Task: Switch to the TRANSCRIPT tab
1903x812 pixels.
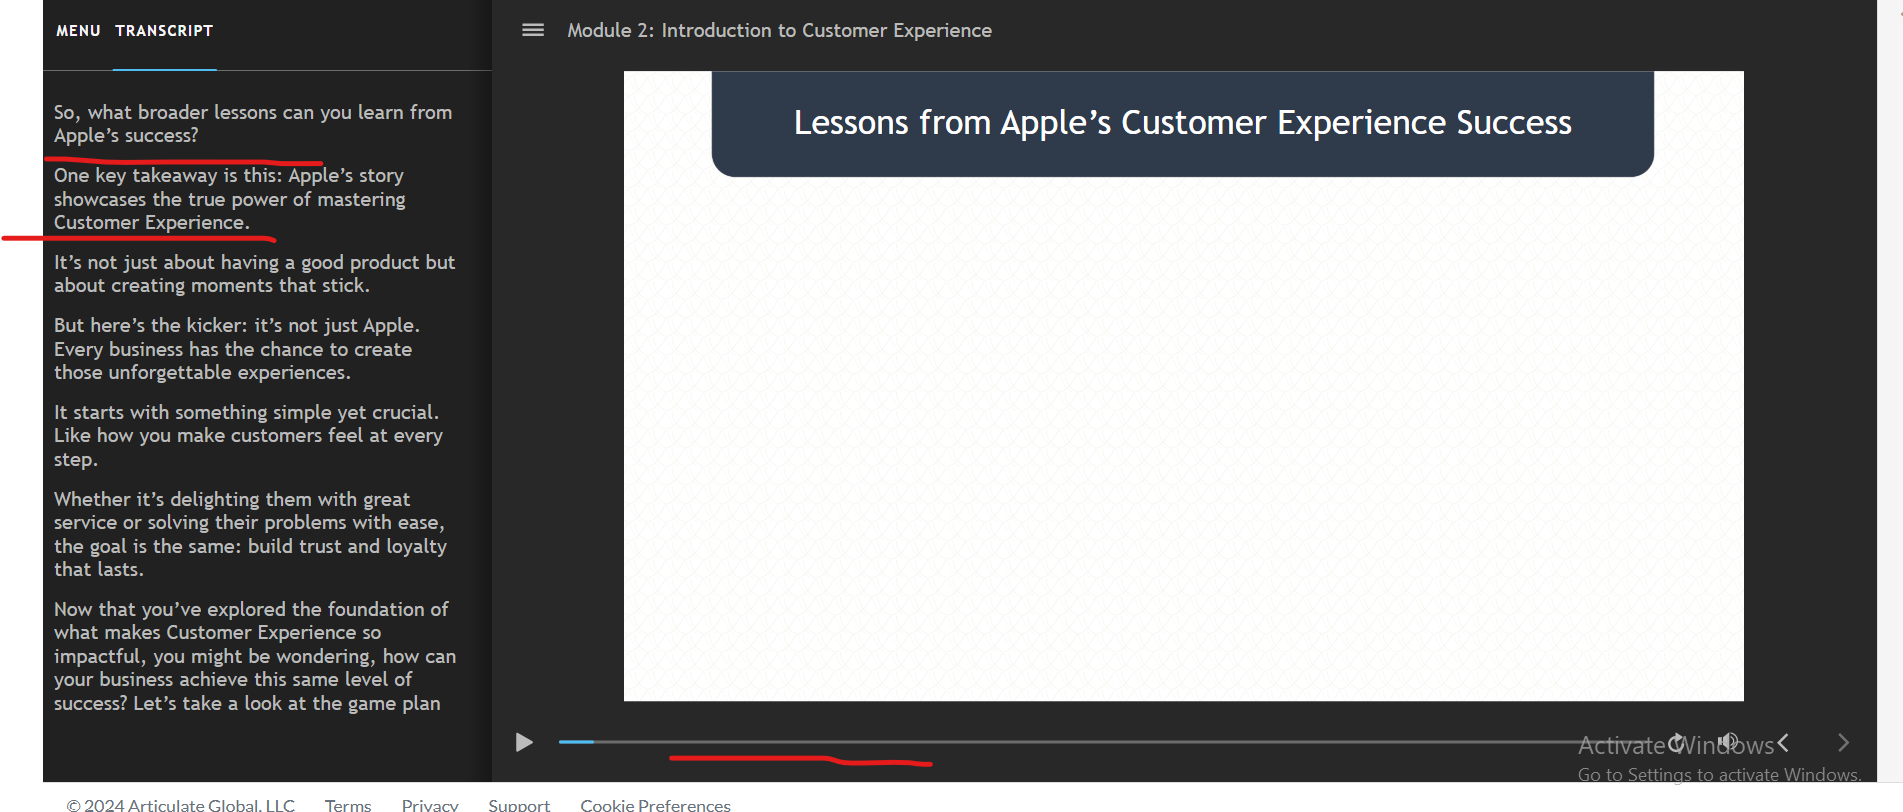Action: (x=164, y=31)
